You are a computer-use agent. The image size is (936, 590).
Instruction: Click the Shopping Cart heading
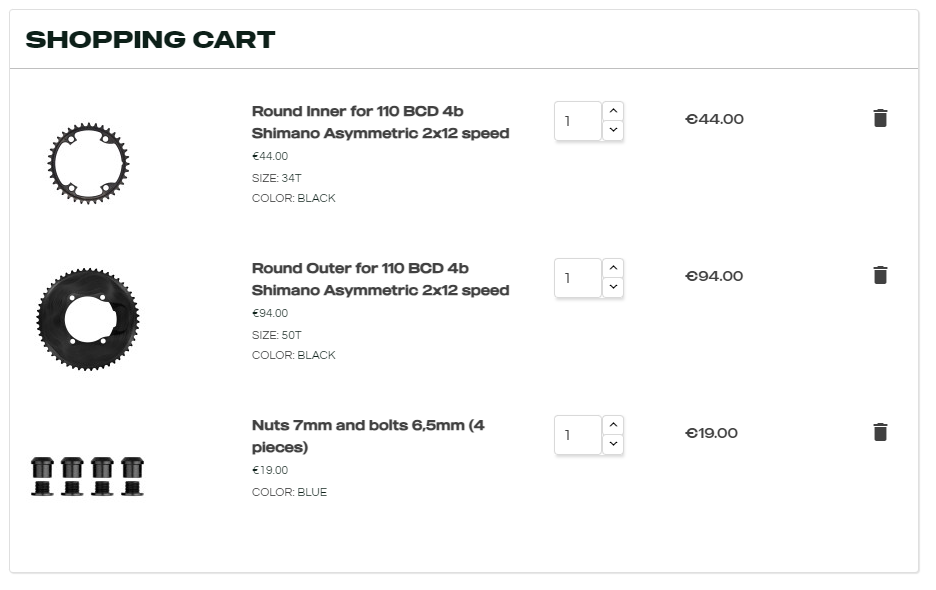pyautogui.click(x=150, y=40)
